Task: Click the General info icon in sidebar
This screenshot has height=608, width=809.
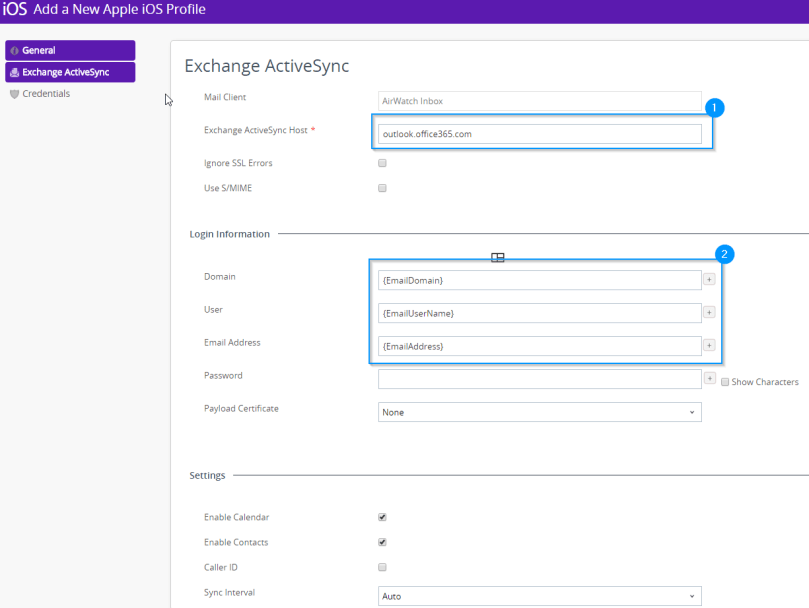Action: [x=14, y=51]
